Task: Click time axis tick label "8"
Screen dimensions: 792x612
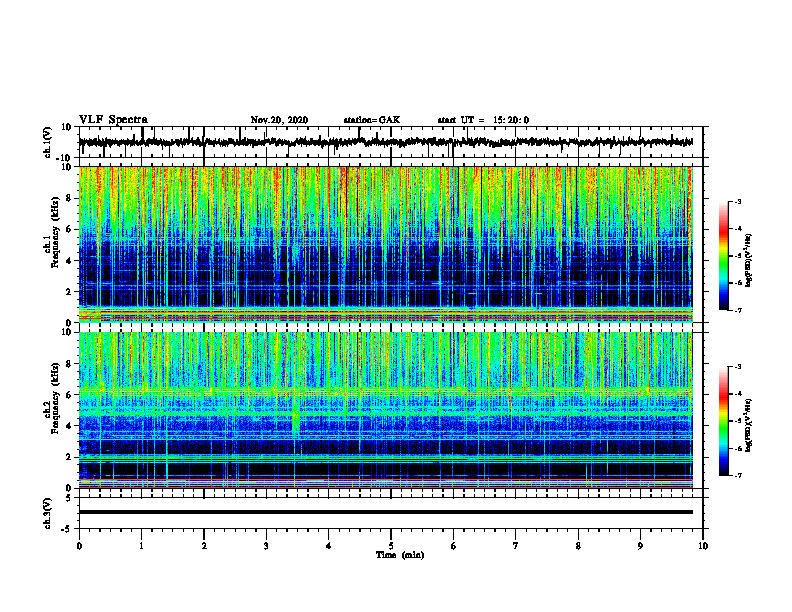Action: 578,546
